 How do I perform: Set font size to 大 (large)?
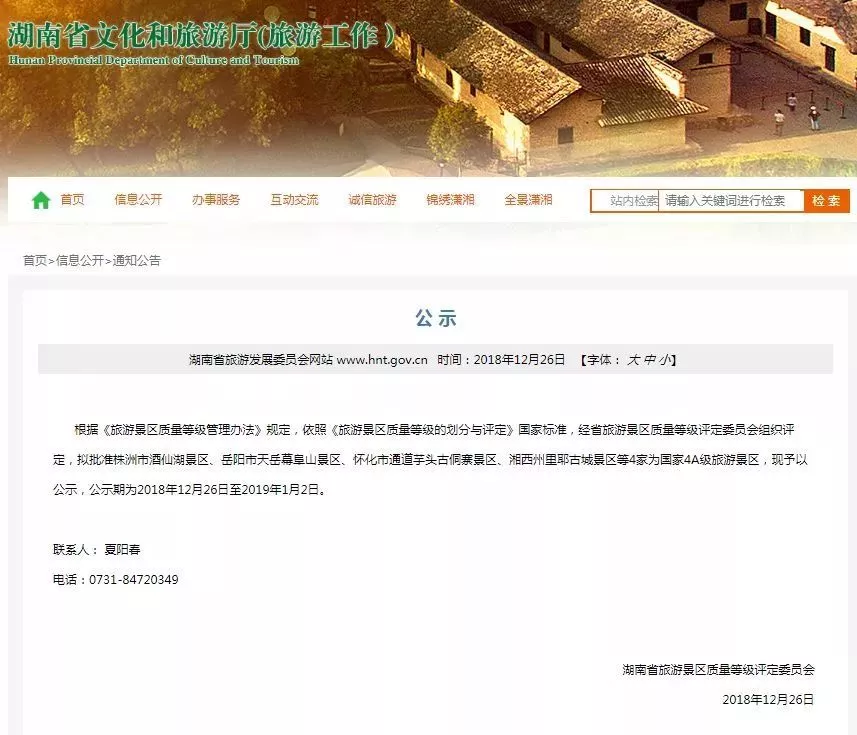click(x=633, y=359)
